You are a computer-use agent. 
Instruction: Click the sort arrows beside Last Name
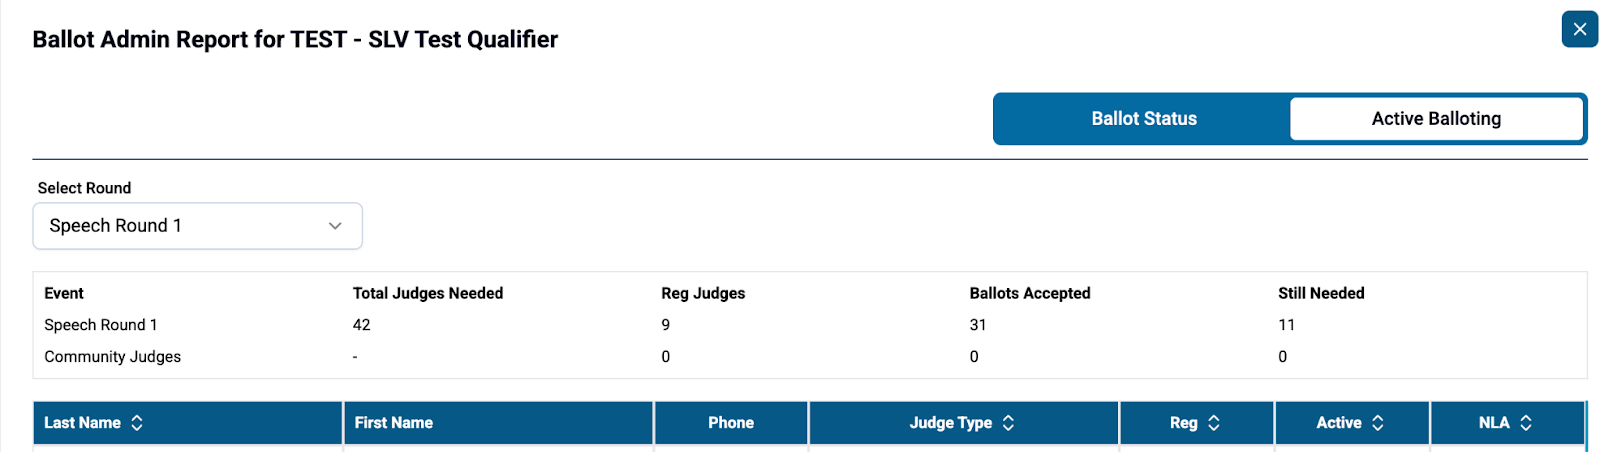[137, 423]
